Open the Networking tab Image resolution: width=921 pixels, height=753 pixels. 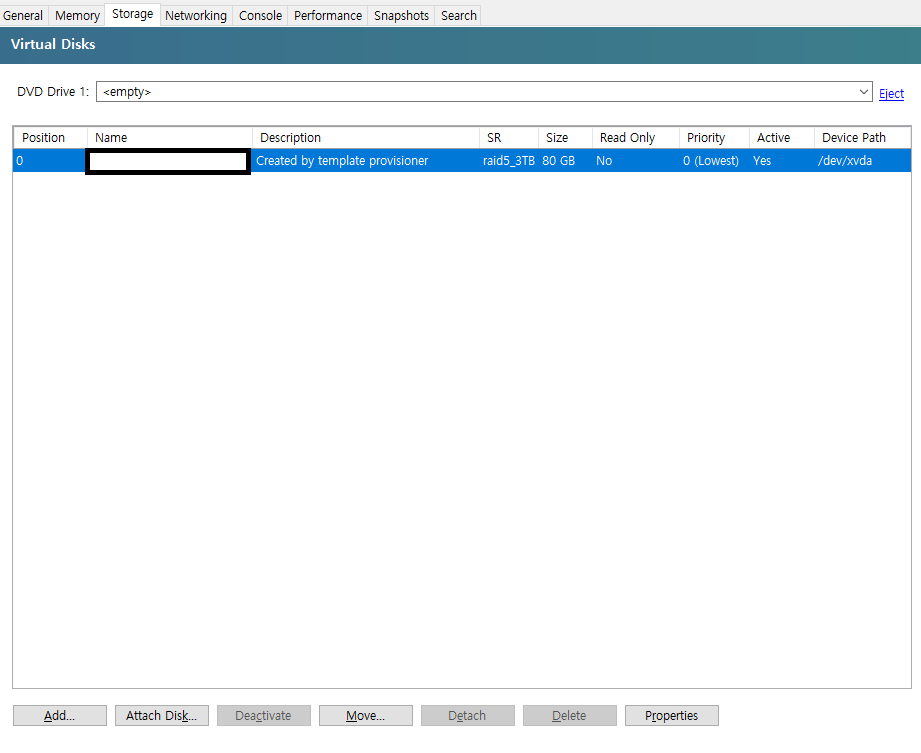(x=196, y=15)
